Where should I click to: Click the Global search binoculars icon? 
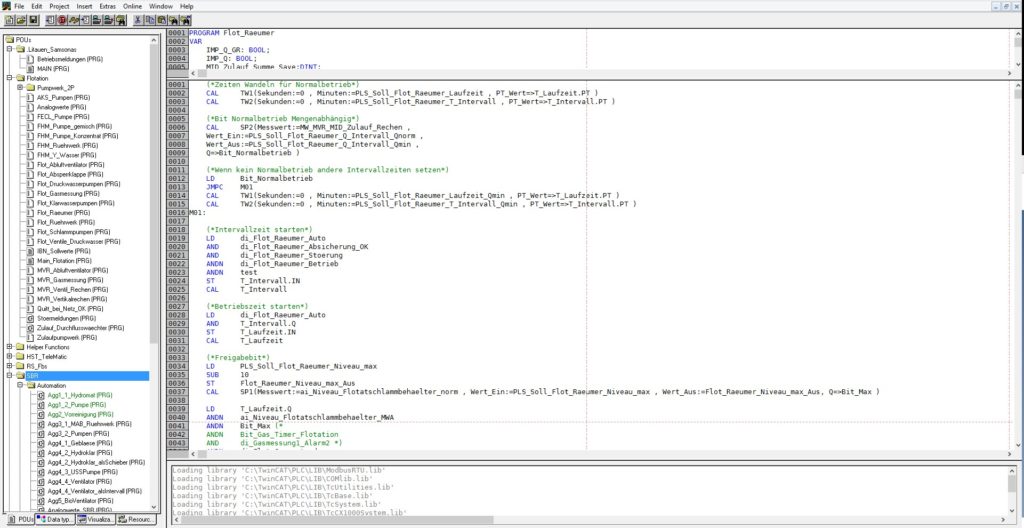(x=121, y=20)
